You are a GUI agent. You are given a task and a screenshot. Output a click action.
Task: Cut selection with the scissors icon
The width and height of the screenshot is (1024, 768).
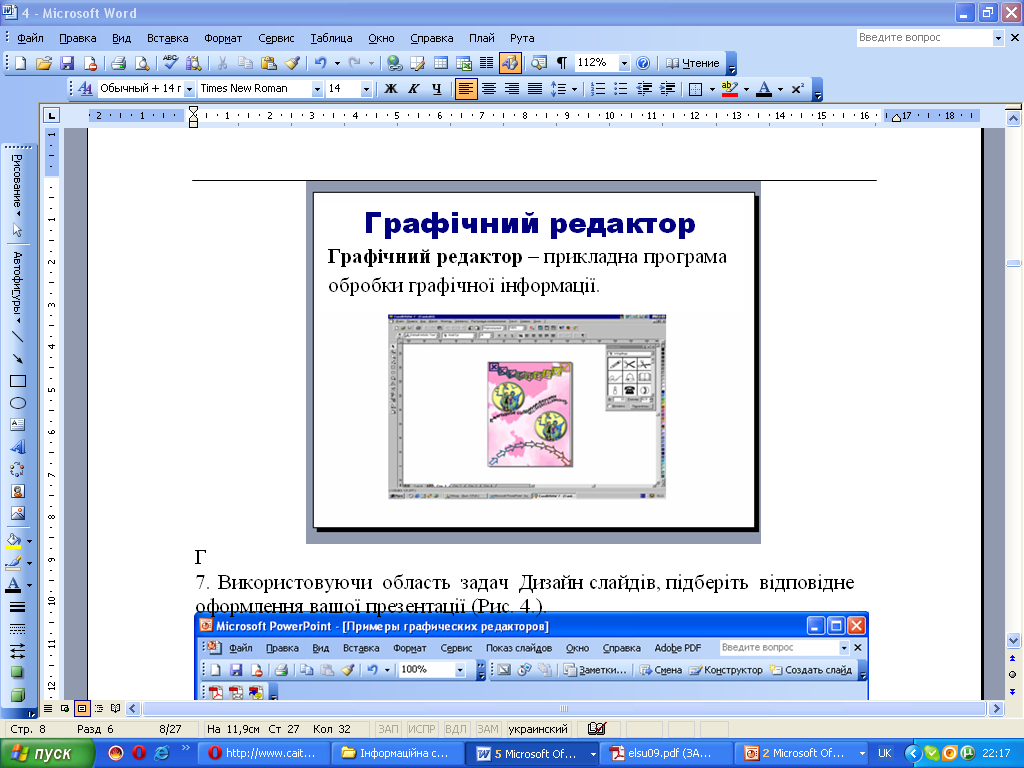tap(222, 63)
